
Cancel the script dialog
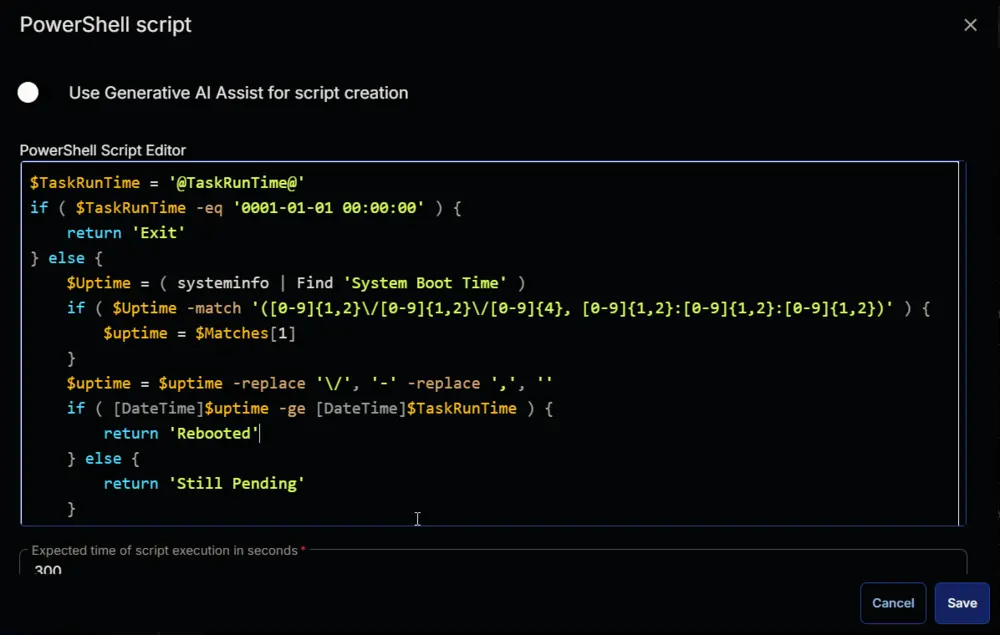tap(893, 602)
